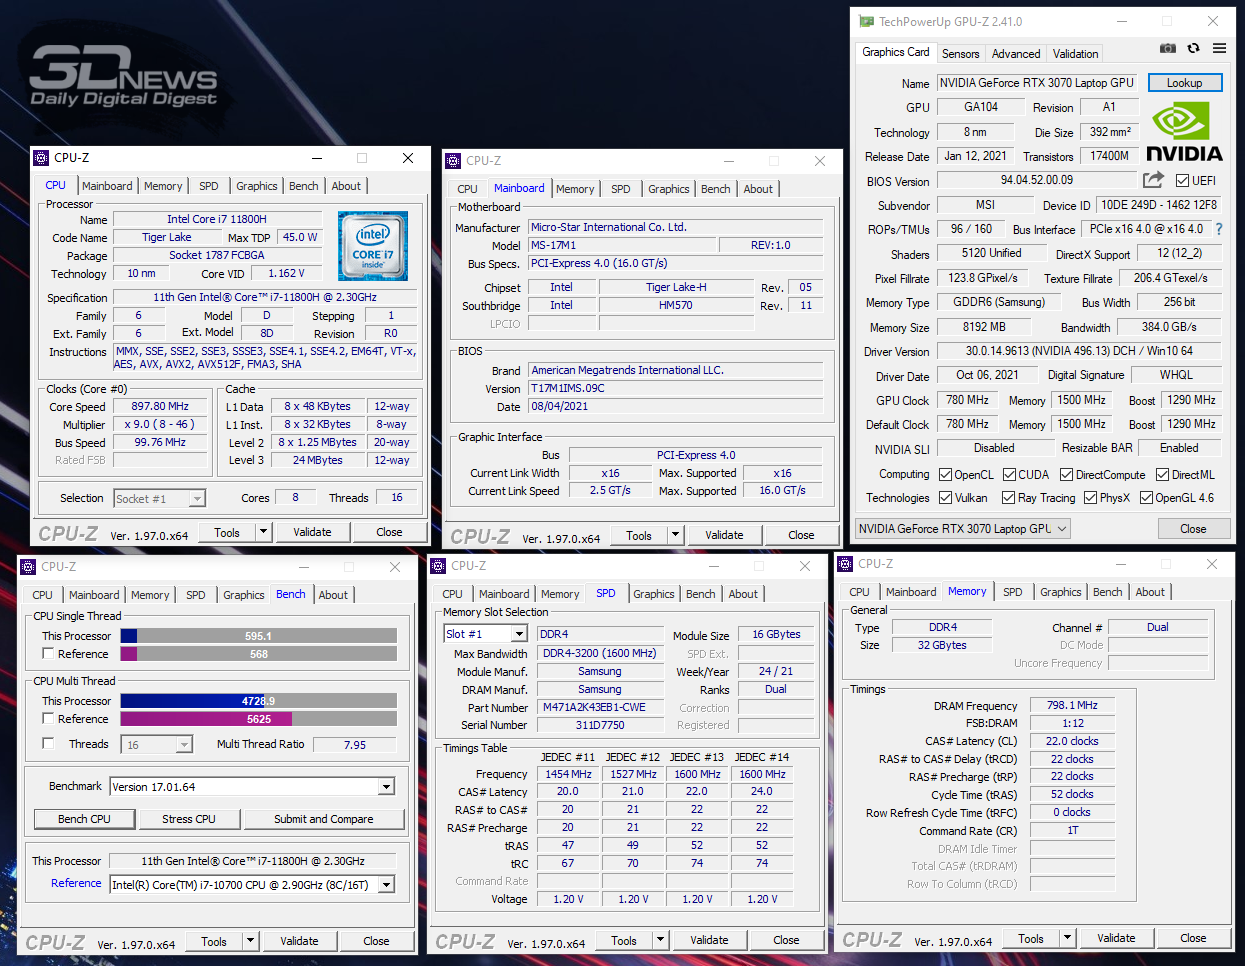Switch to the Sensors tab in GPU-Z
Viewport: 1245px width, 966px height.
(x=961, y=54)
